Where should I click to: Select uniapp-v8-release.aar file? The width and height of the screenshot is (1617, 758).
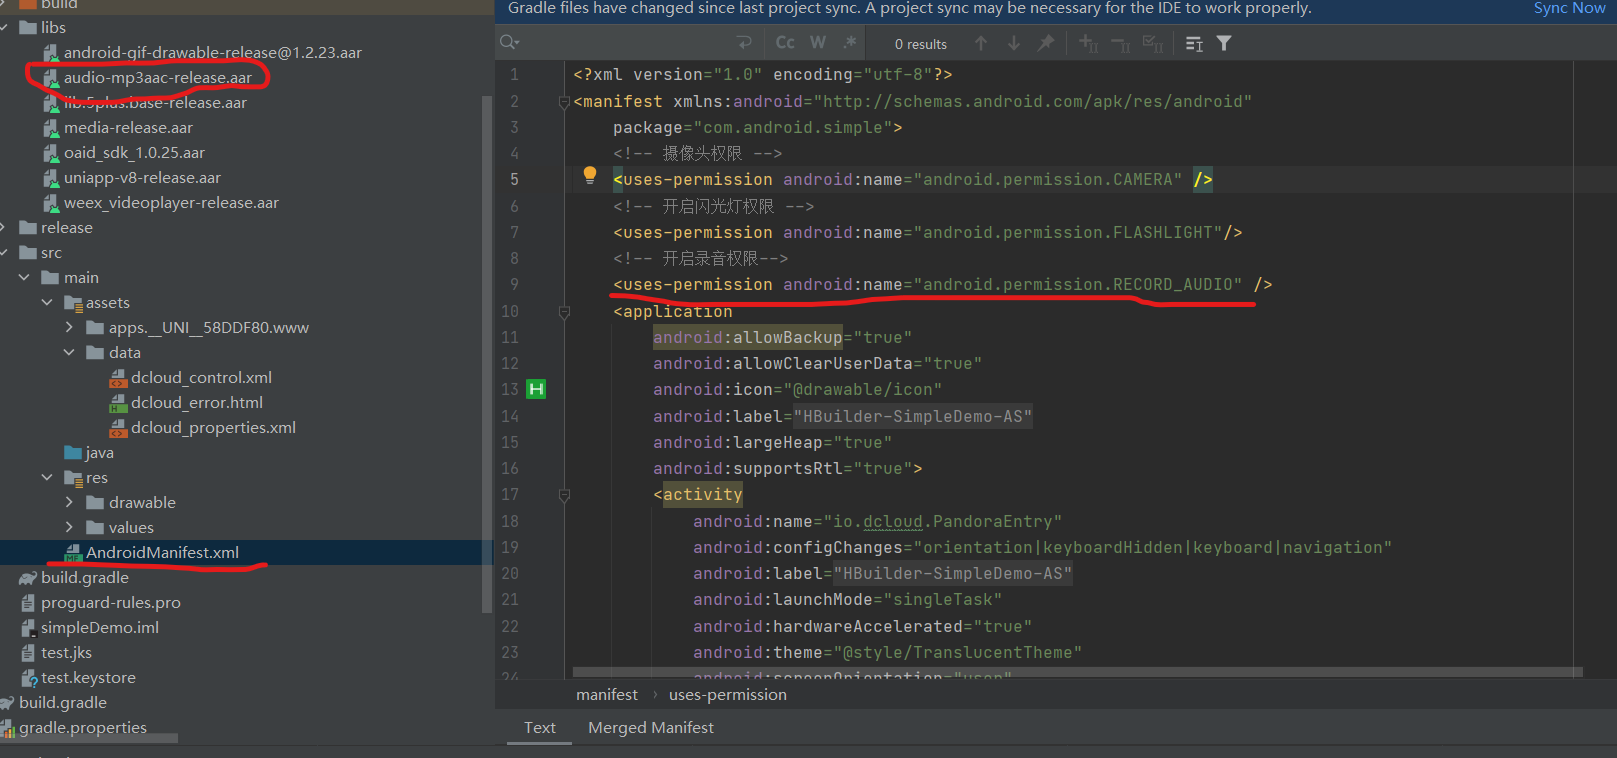pyautogui.click(x=142, y=178)
